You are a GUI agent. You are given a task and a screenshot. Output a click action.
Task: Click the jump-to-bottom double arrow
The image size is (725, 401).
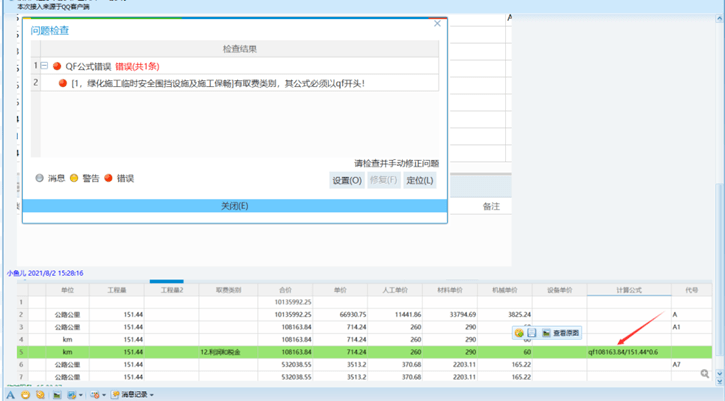(x=719, y=382)
